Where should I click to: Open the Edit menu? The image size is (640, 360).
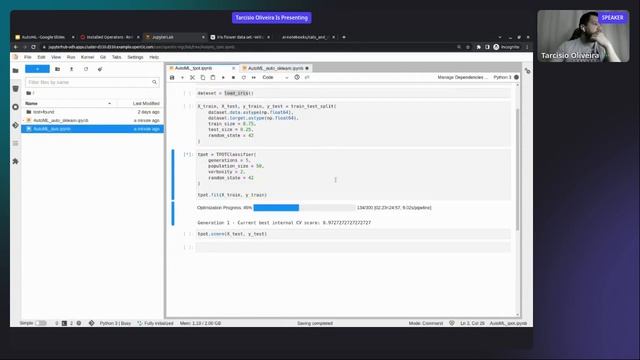pos(41,57)
